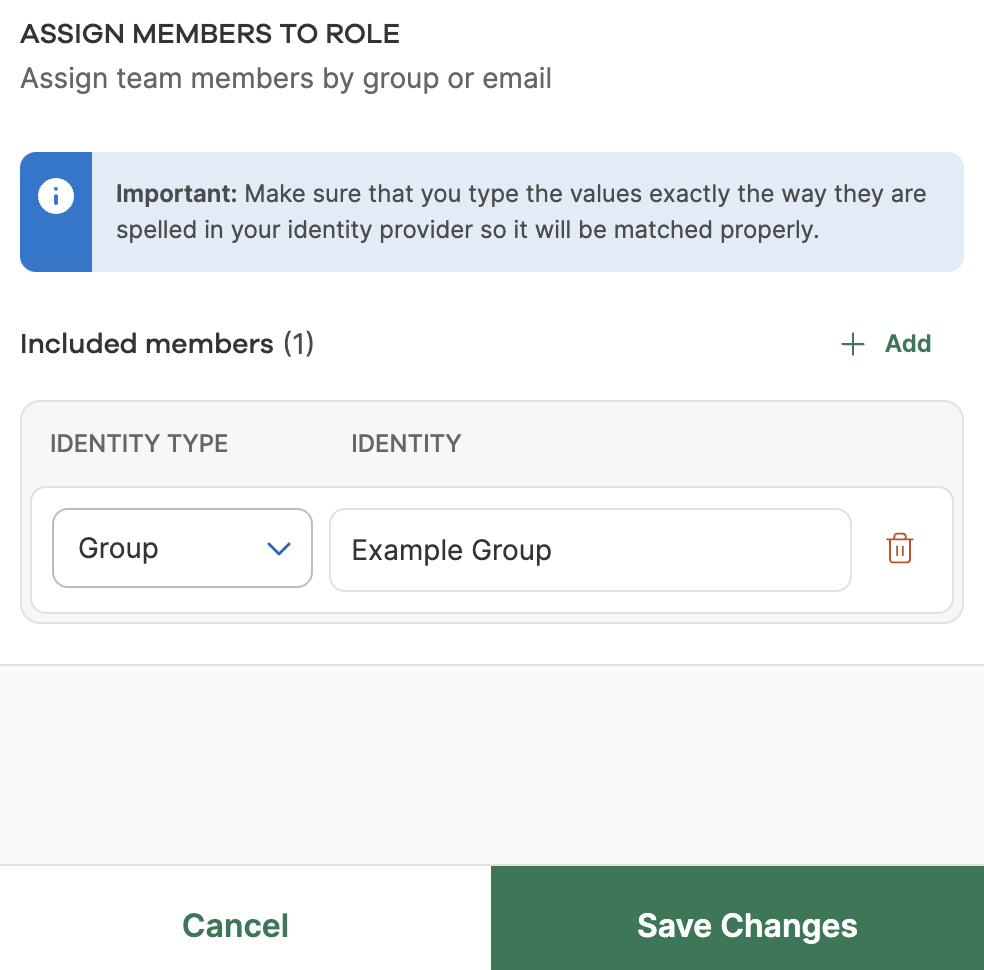984x970 pixels.
Task: Select the green plus sign near Included members
Action: [852, 344]
